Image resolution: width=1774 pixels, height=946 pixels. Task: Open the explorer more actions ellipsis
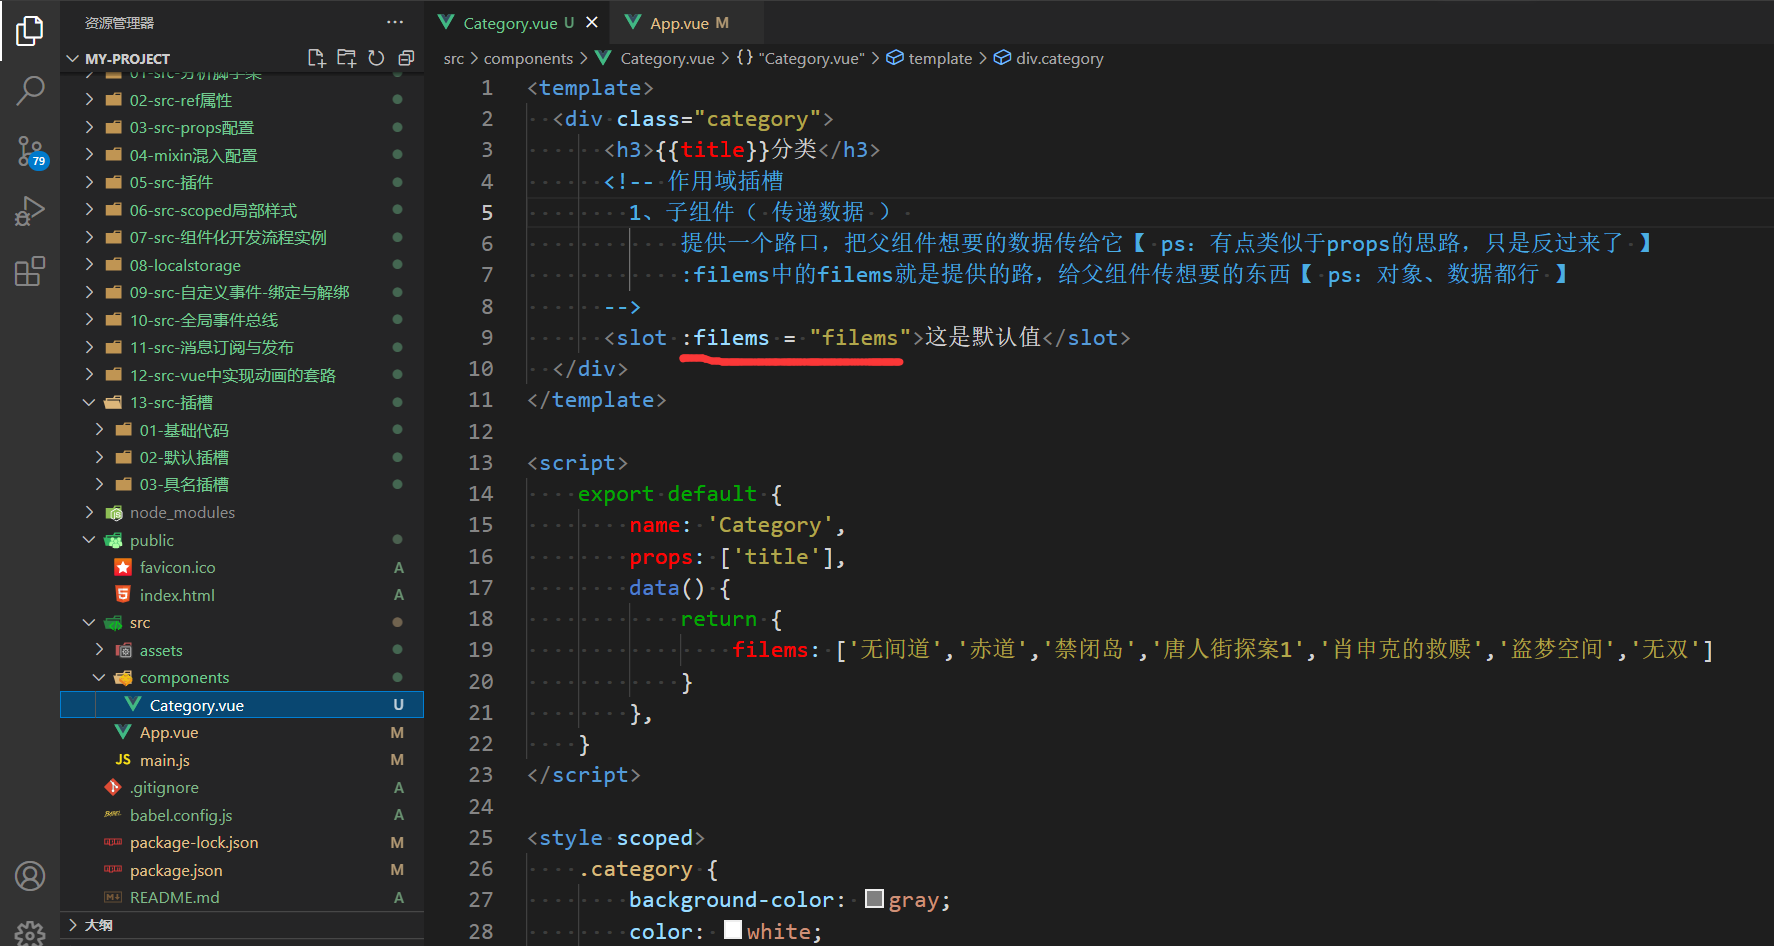click(x=395, y=22)
